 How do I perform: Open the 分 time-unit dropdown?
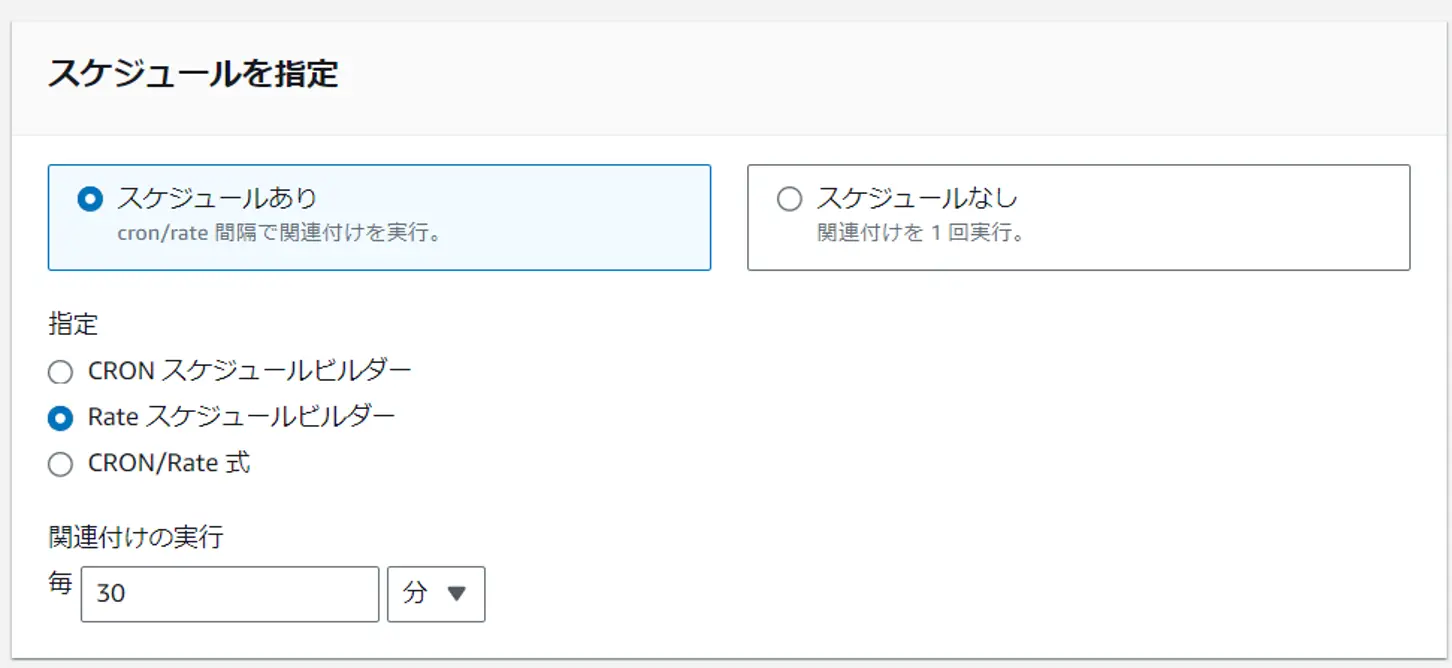pos(436,594)
